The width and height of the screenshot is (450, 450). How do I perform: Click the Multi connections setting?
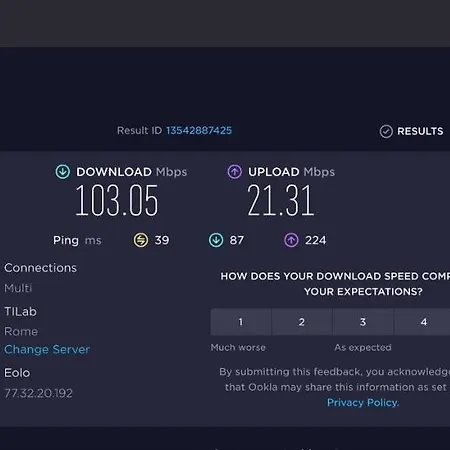point(18,288)
